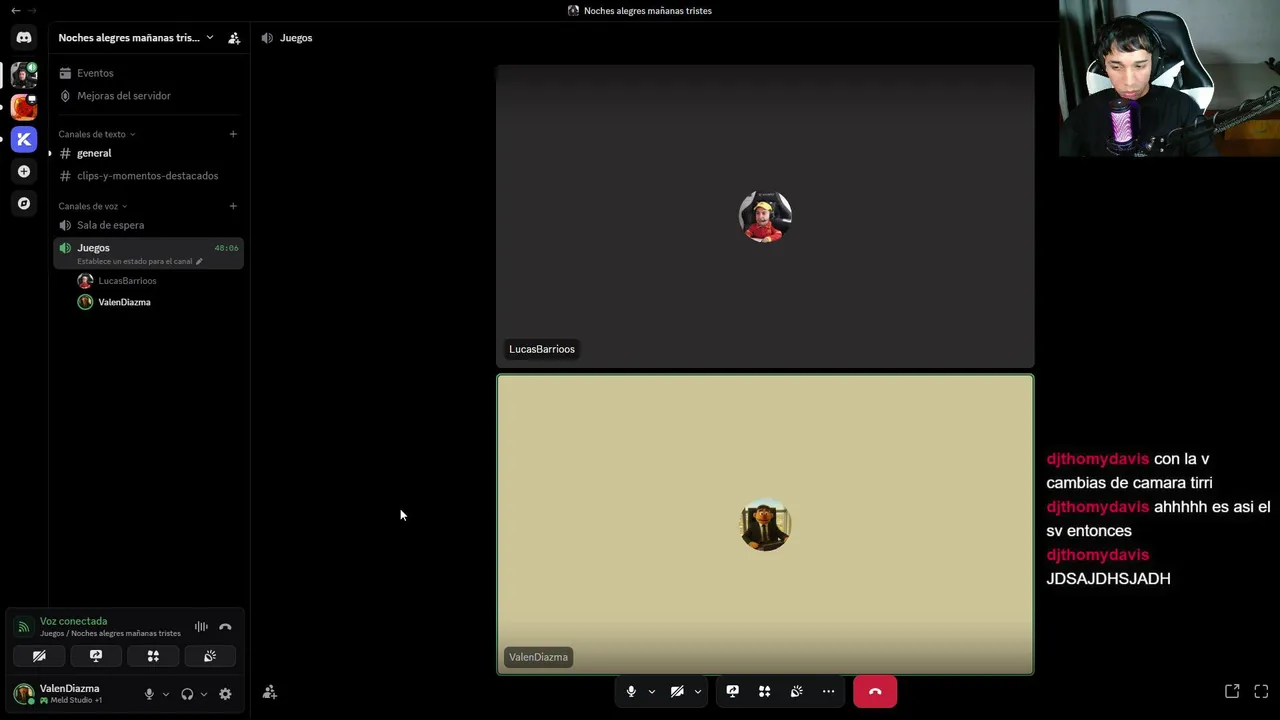Image resolution: width=1280 pixels, height=720 pixels.
Task: Open soundboard in the voice panel
Action: (x=210, y=656)
